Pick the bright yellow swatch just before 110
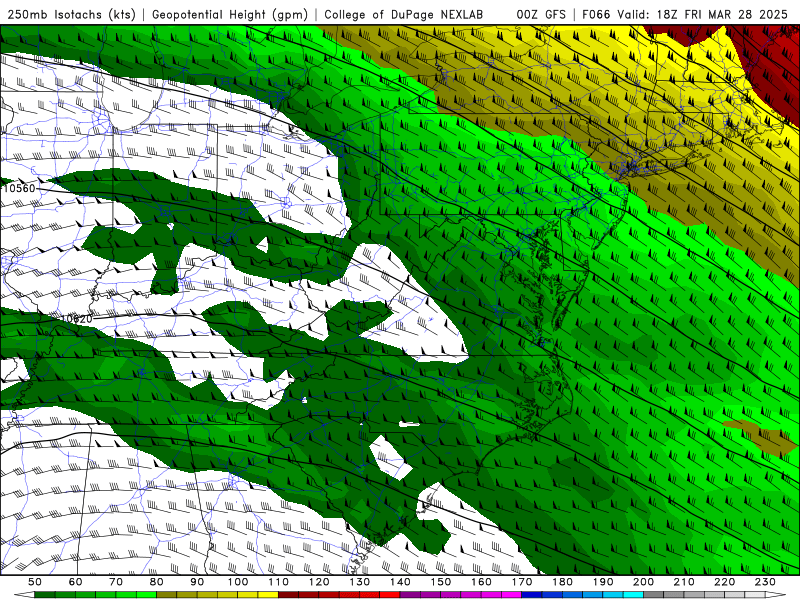Screen dimensions: 800x600 [268, 595]
